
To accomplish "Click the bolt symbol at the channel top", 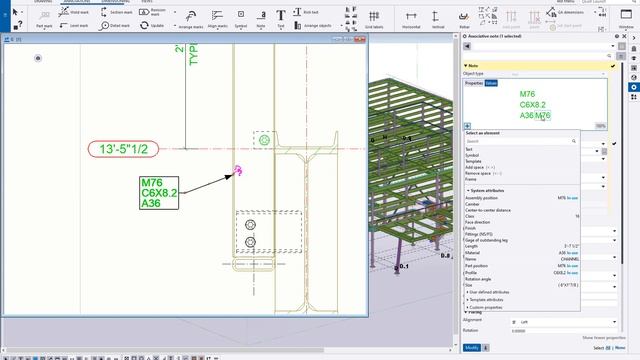I will tap(264, 140).
